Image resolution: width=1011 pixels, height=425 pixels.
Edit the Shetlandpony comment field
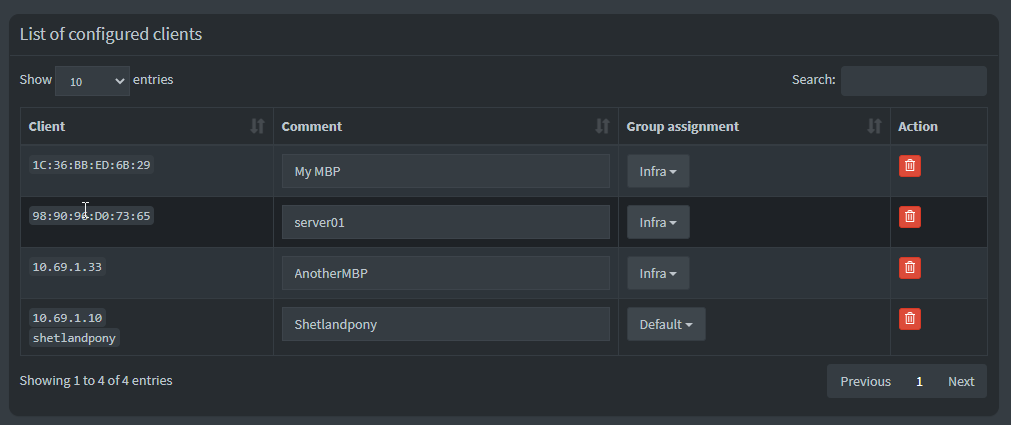(446, 324)
